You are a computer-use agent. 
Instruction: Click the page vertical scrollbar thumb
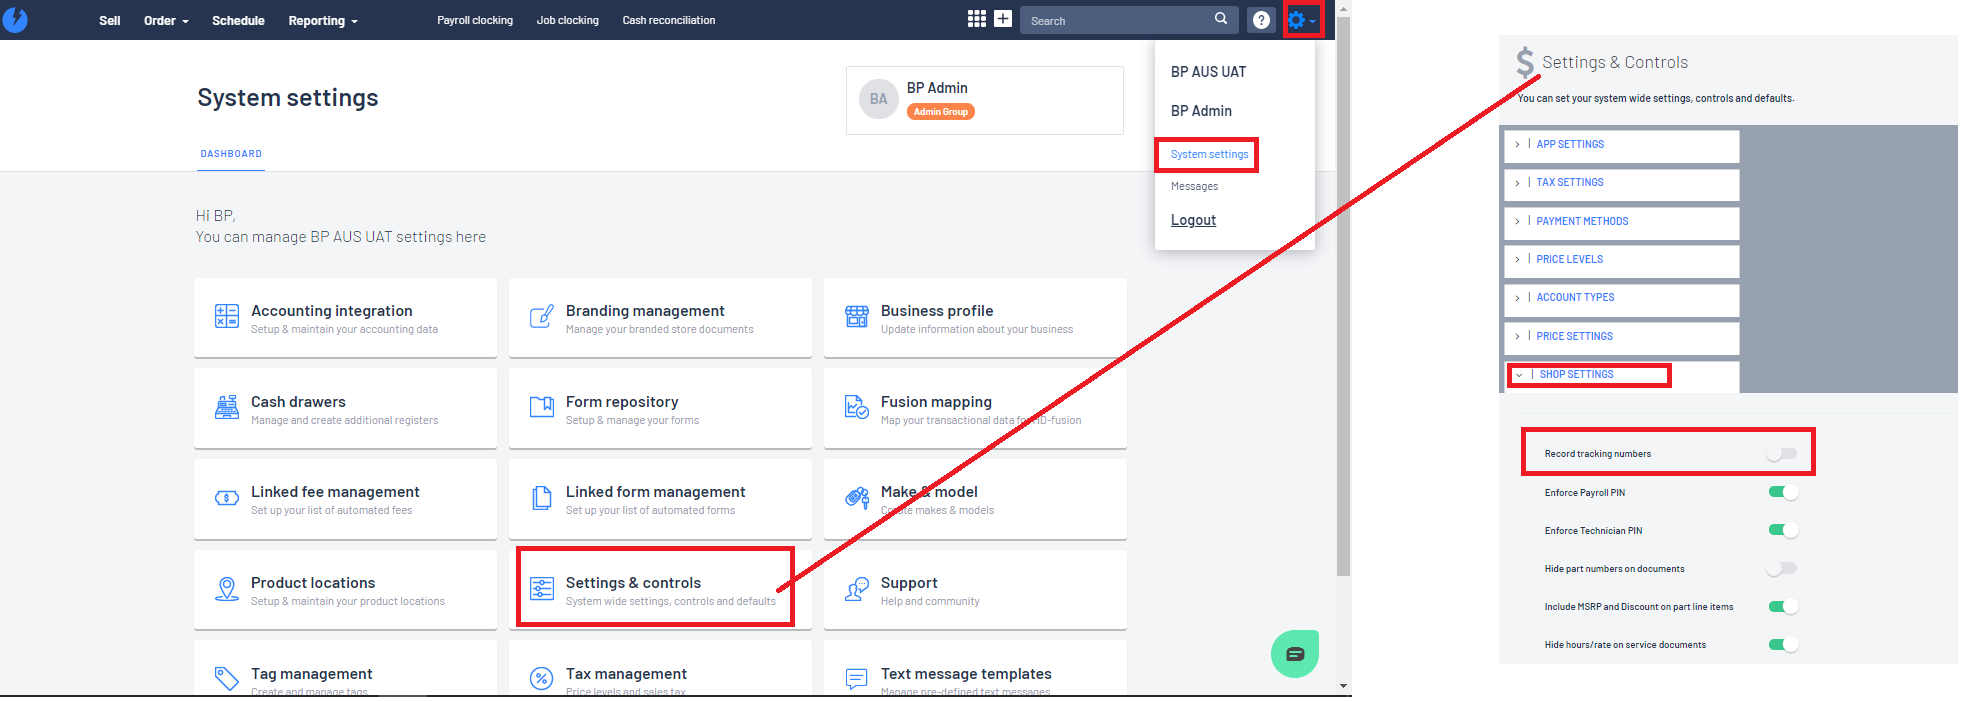point(1343,296)
